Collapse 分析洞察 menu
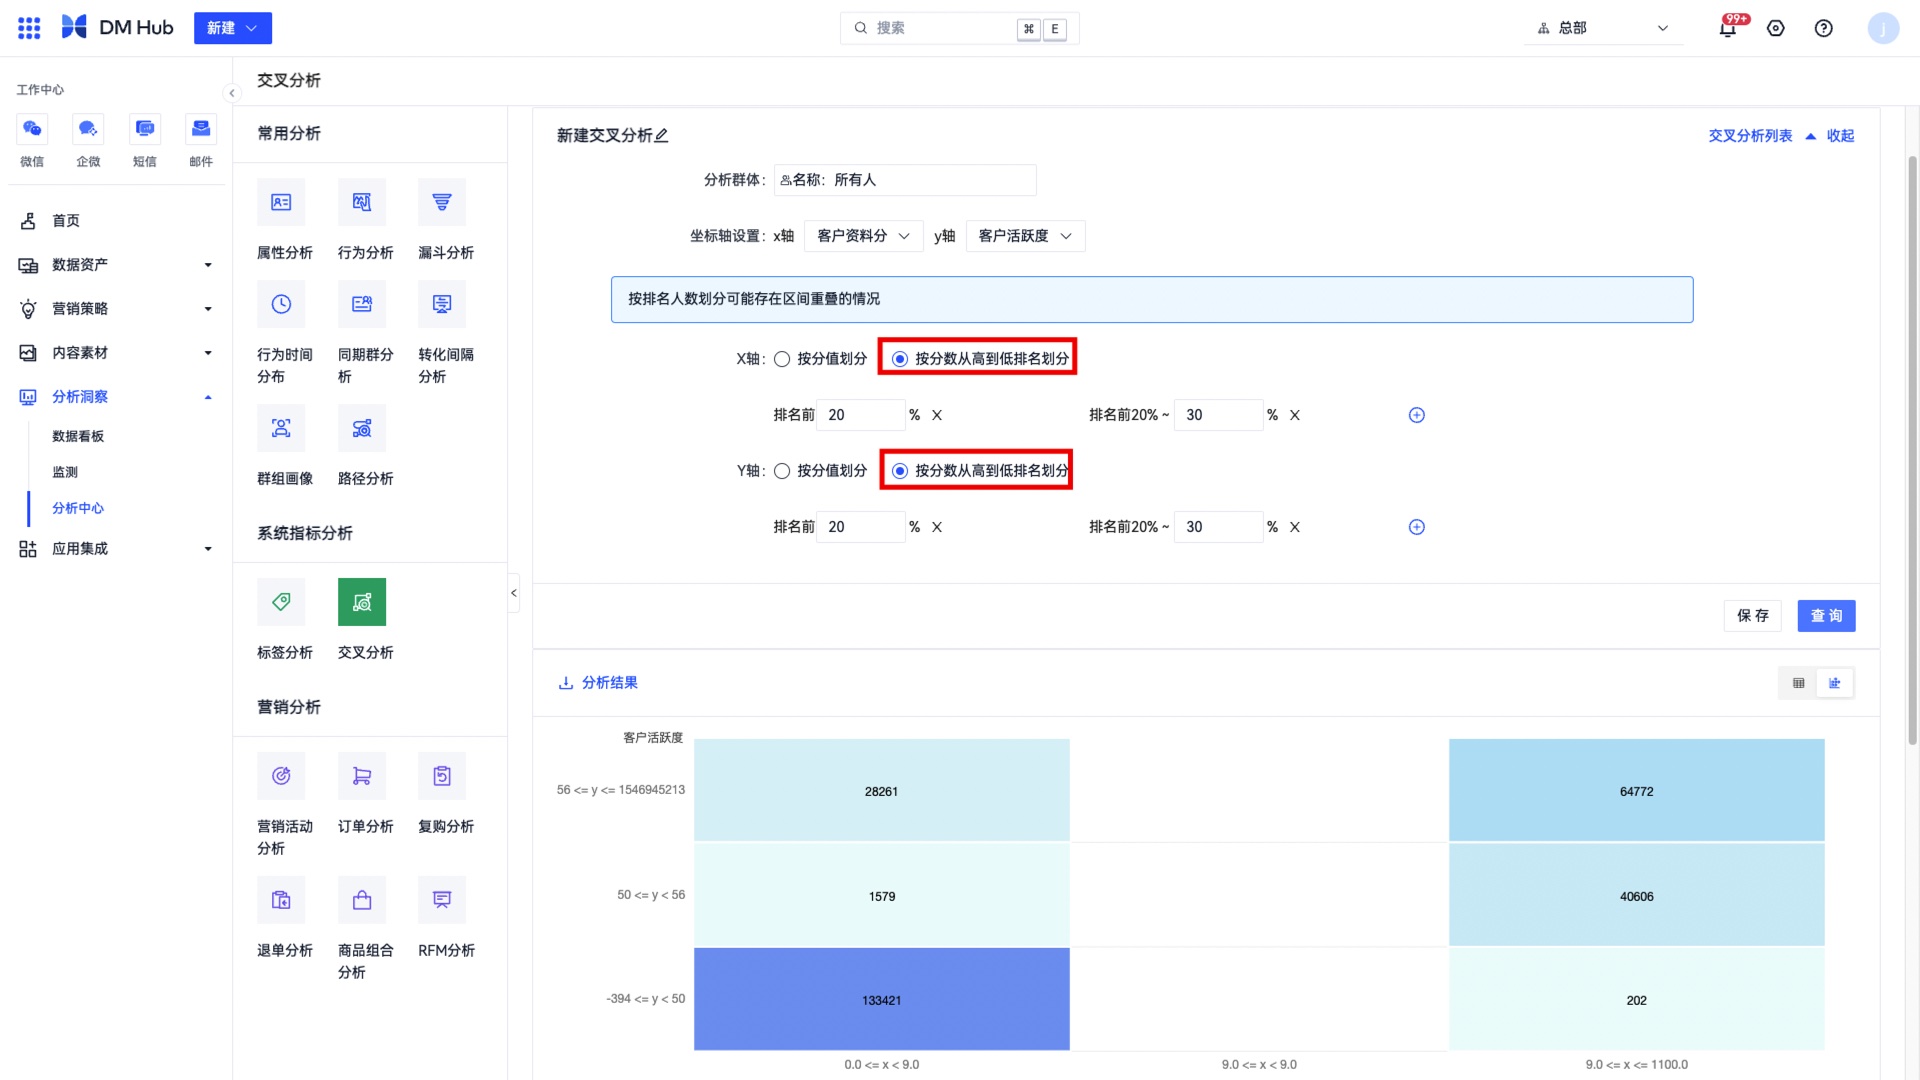The image size is (1920, 1080). 115,397
